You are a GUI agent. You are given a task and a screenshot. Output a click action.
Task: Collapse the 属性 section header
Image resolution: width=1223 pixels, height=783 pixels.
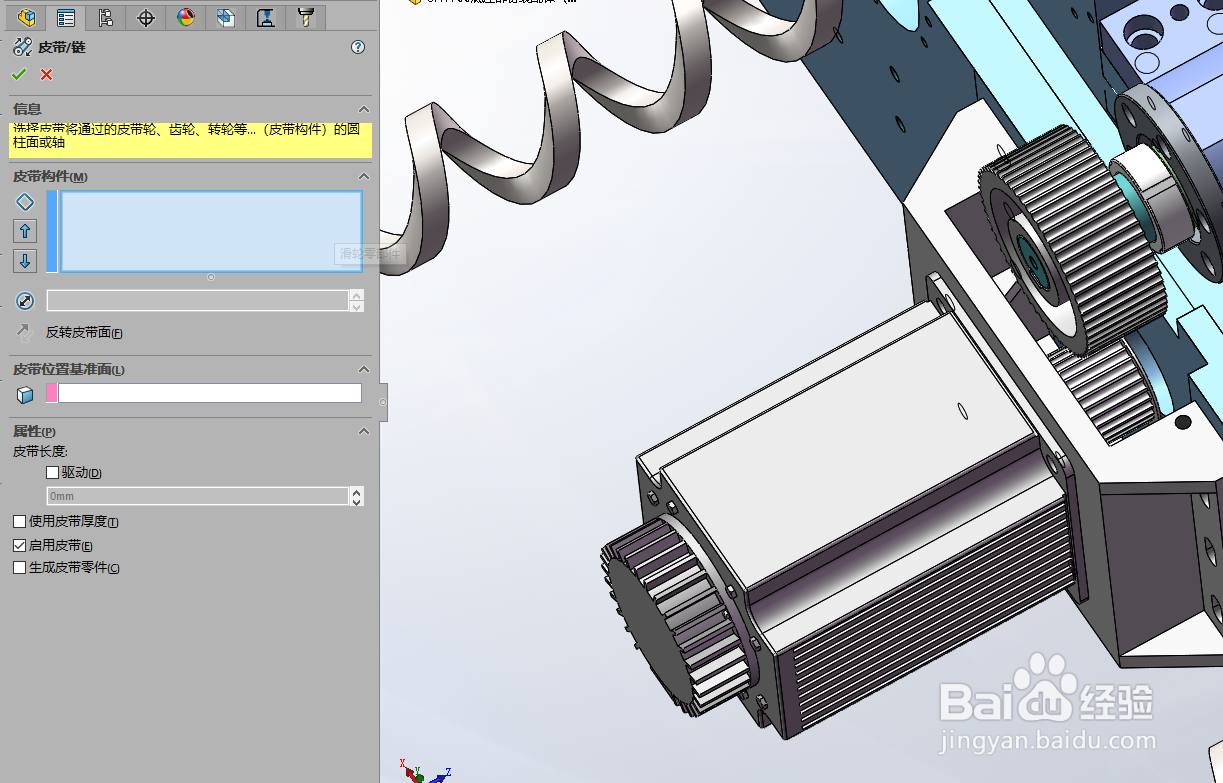coord(364,431)
